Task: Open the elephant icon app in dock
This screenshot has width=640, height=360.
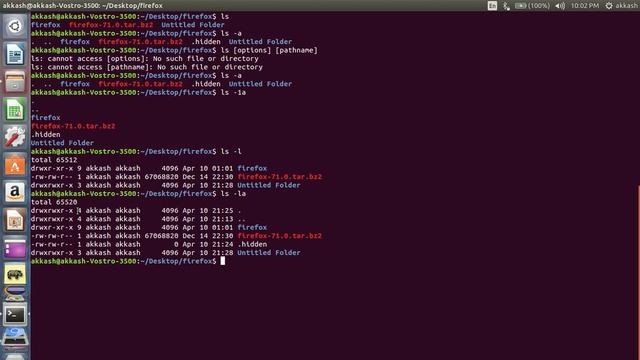Action: pyautogui.click(x=15, y=274)
